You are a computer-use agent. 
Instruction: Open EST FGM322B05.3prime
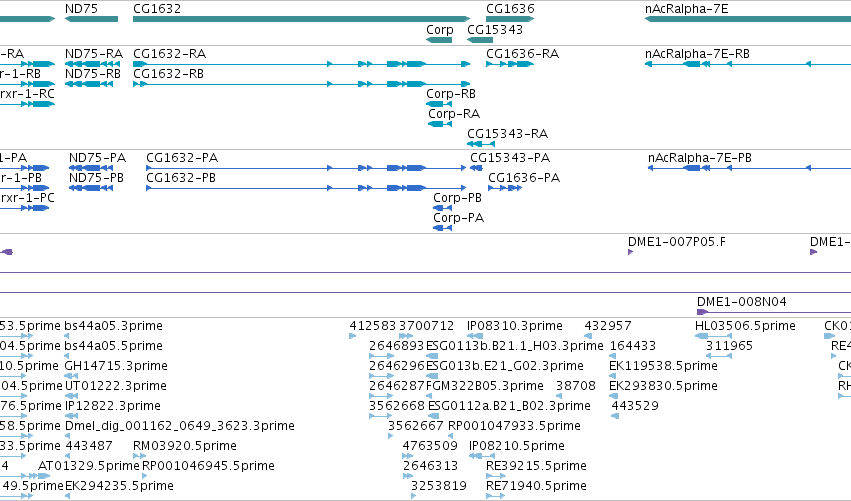point(485,386)
